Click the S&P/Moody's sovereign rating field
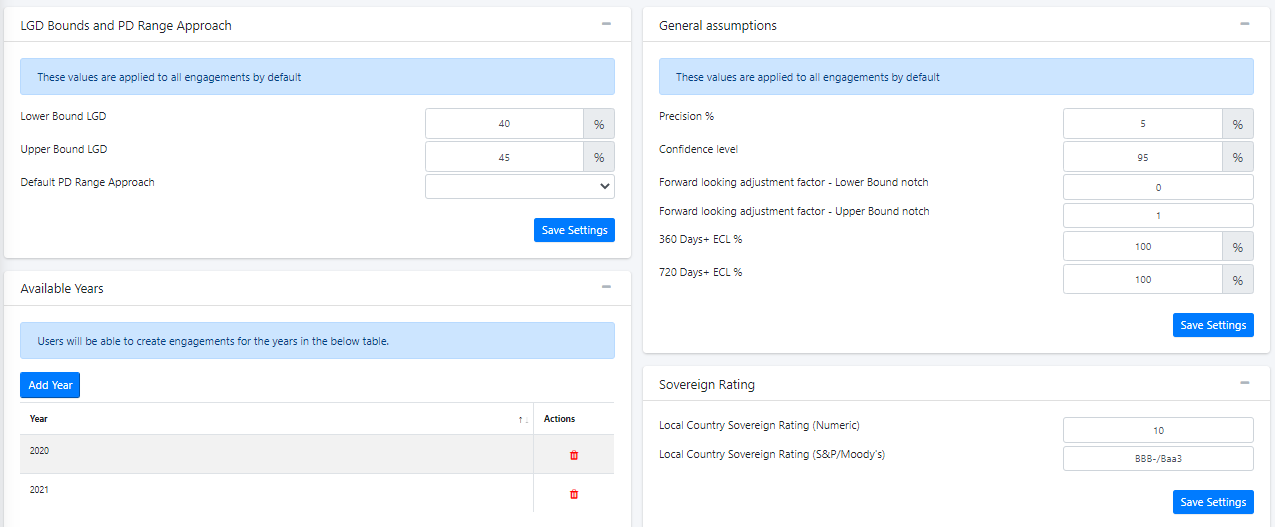Viewport: 1275px width, 527px height. click(x=1157, y=458)
